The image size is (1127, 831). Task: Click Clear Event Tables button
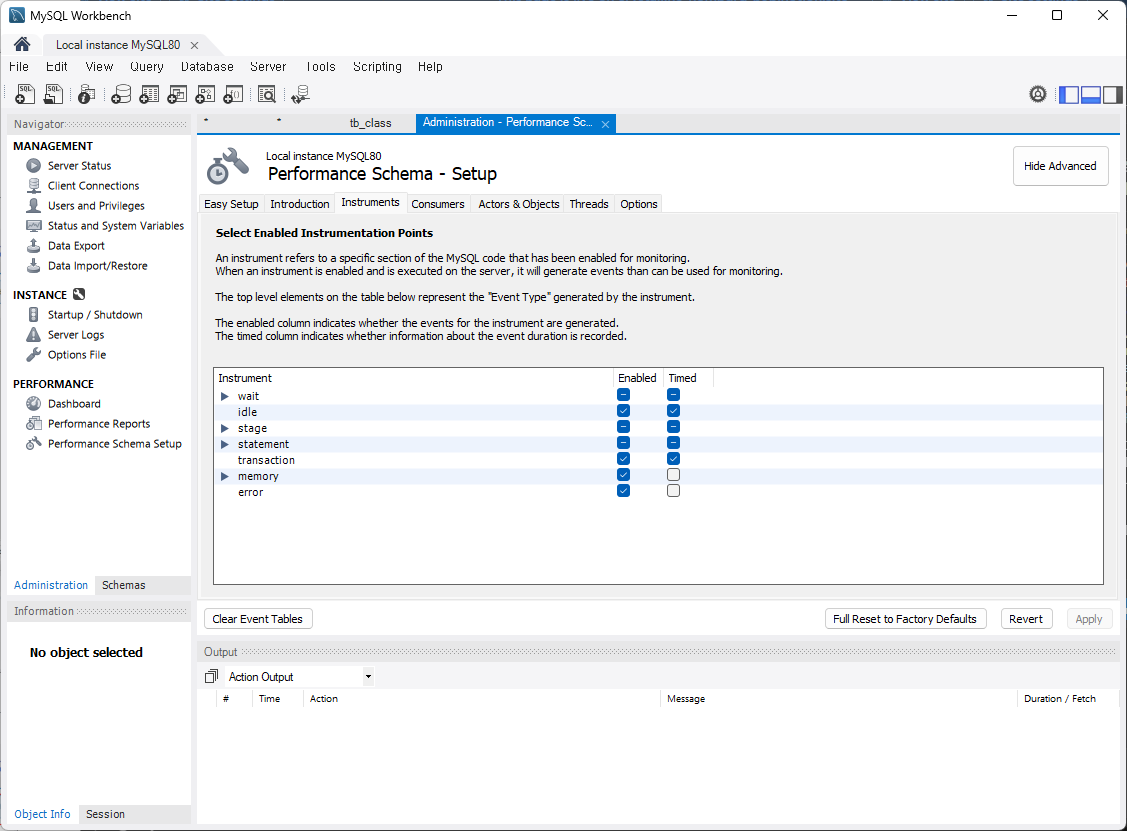click(258, 619)
